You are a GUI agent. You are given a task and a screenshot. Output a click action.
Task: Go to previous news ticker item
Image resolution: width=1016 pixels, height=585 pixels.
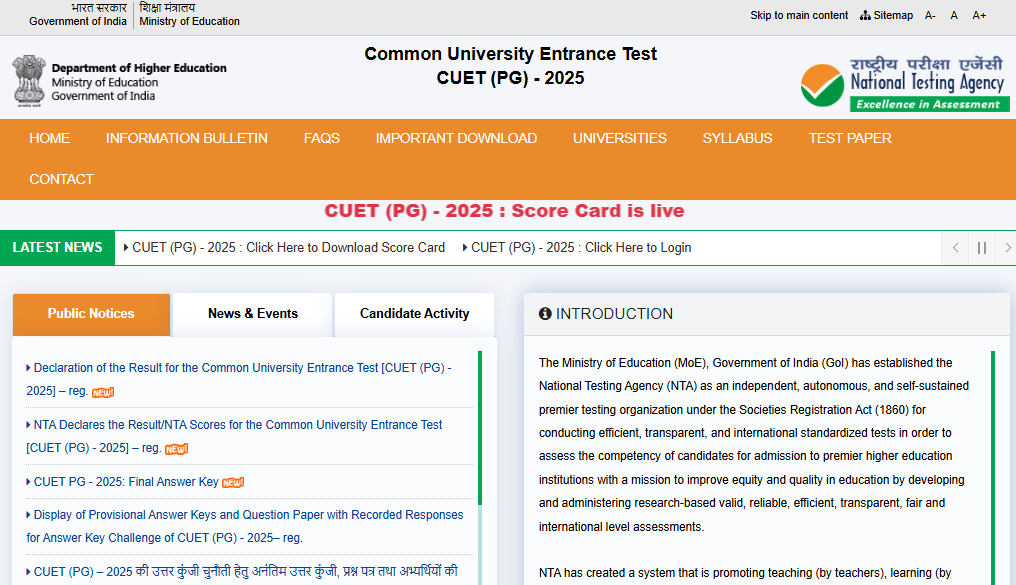pos(956,248)
